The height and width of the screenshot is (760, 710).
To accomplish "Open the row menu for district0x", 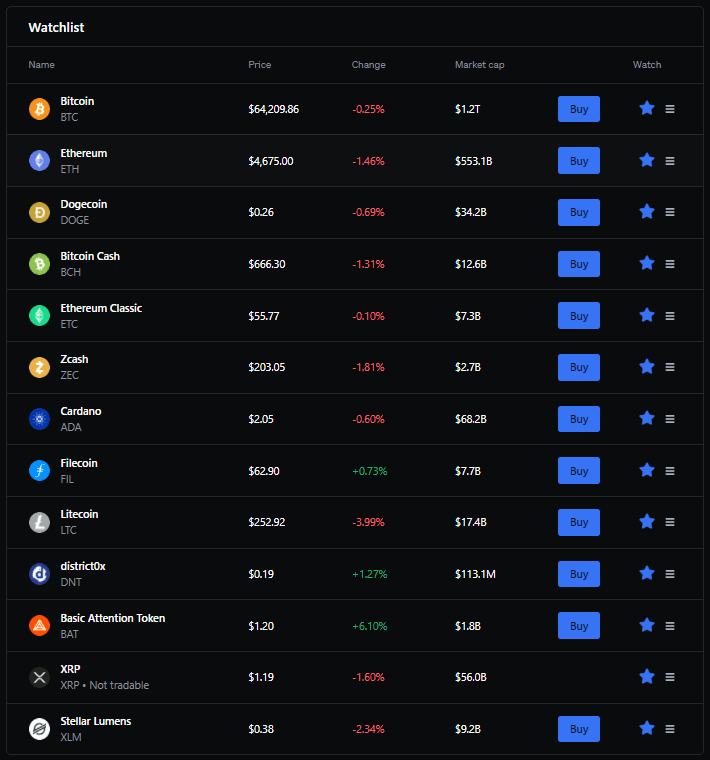I will tap(670, 574).
